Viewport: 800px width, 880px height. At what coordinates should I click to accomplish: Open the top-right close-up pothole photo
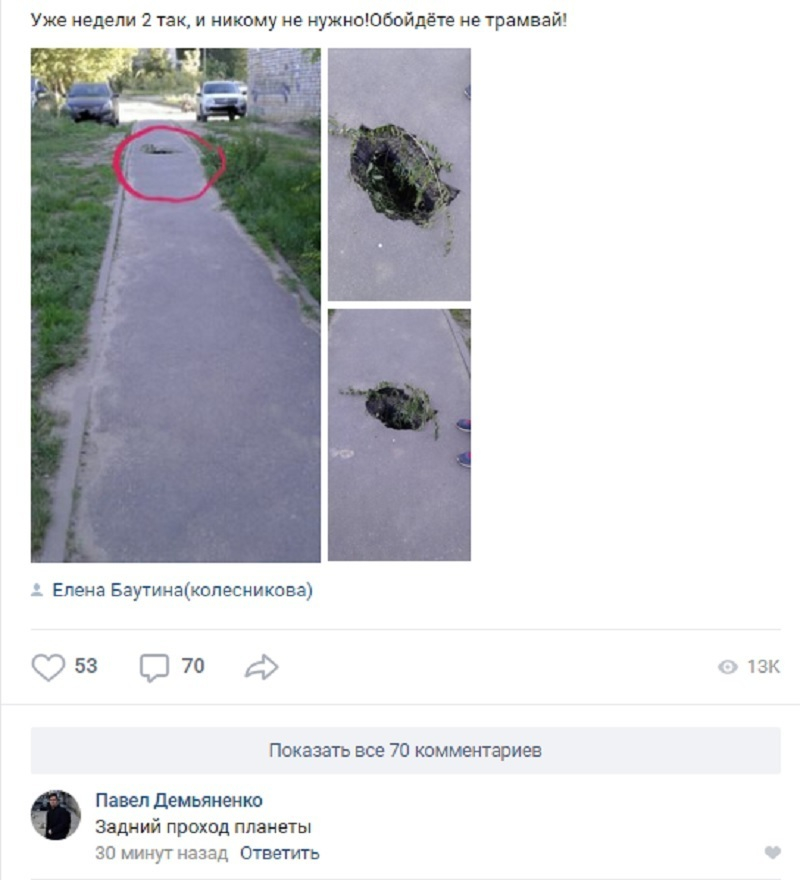click(x=399, y=174)
